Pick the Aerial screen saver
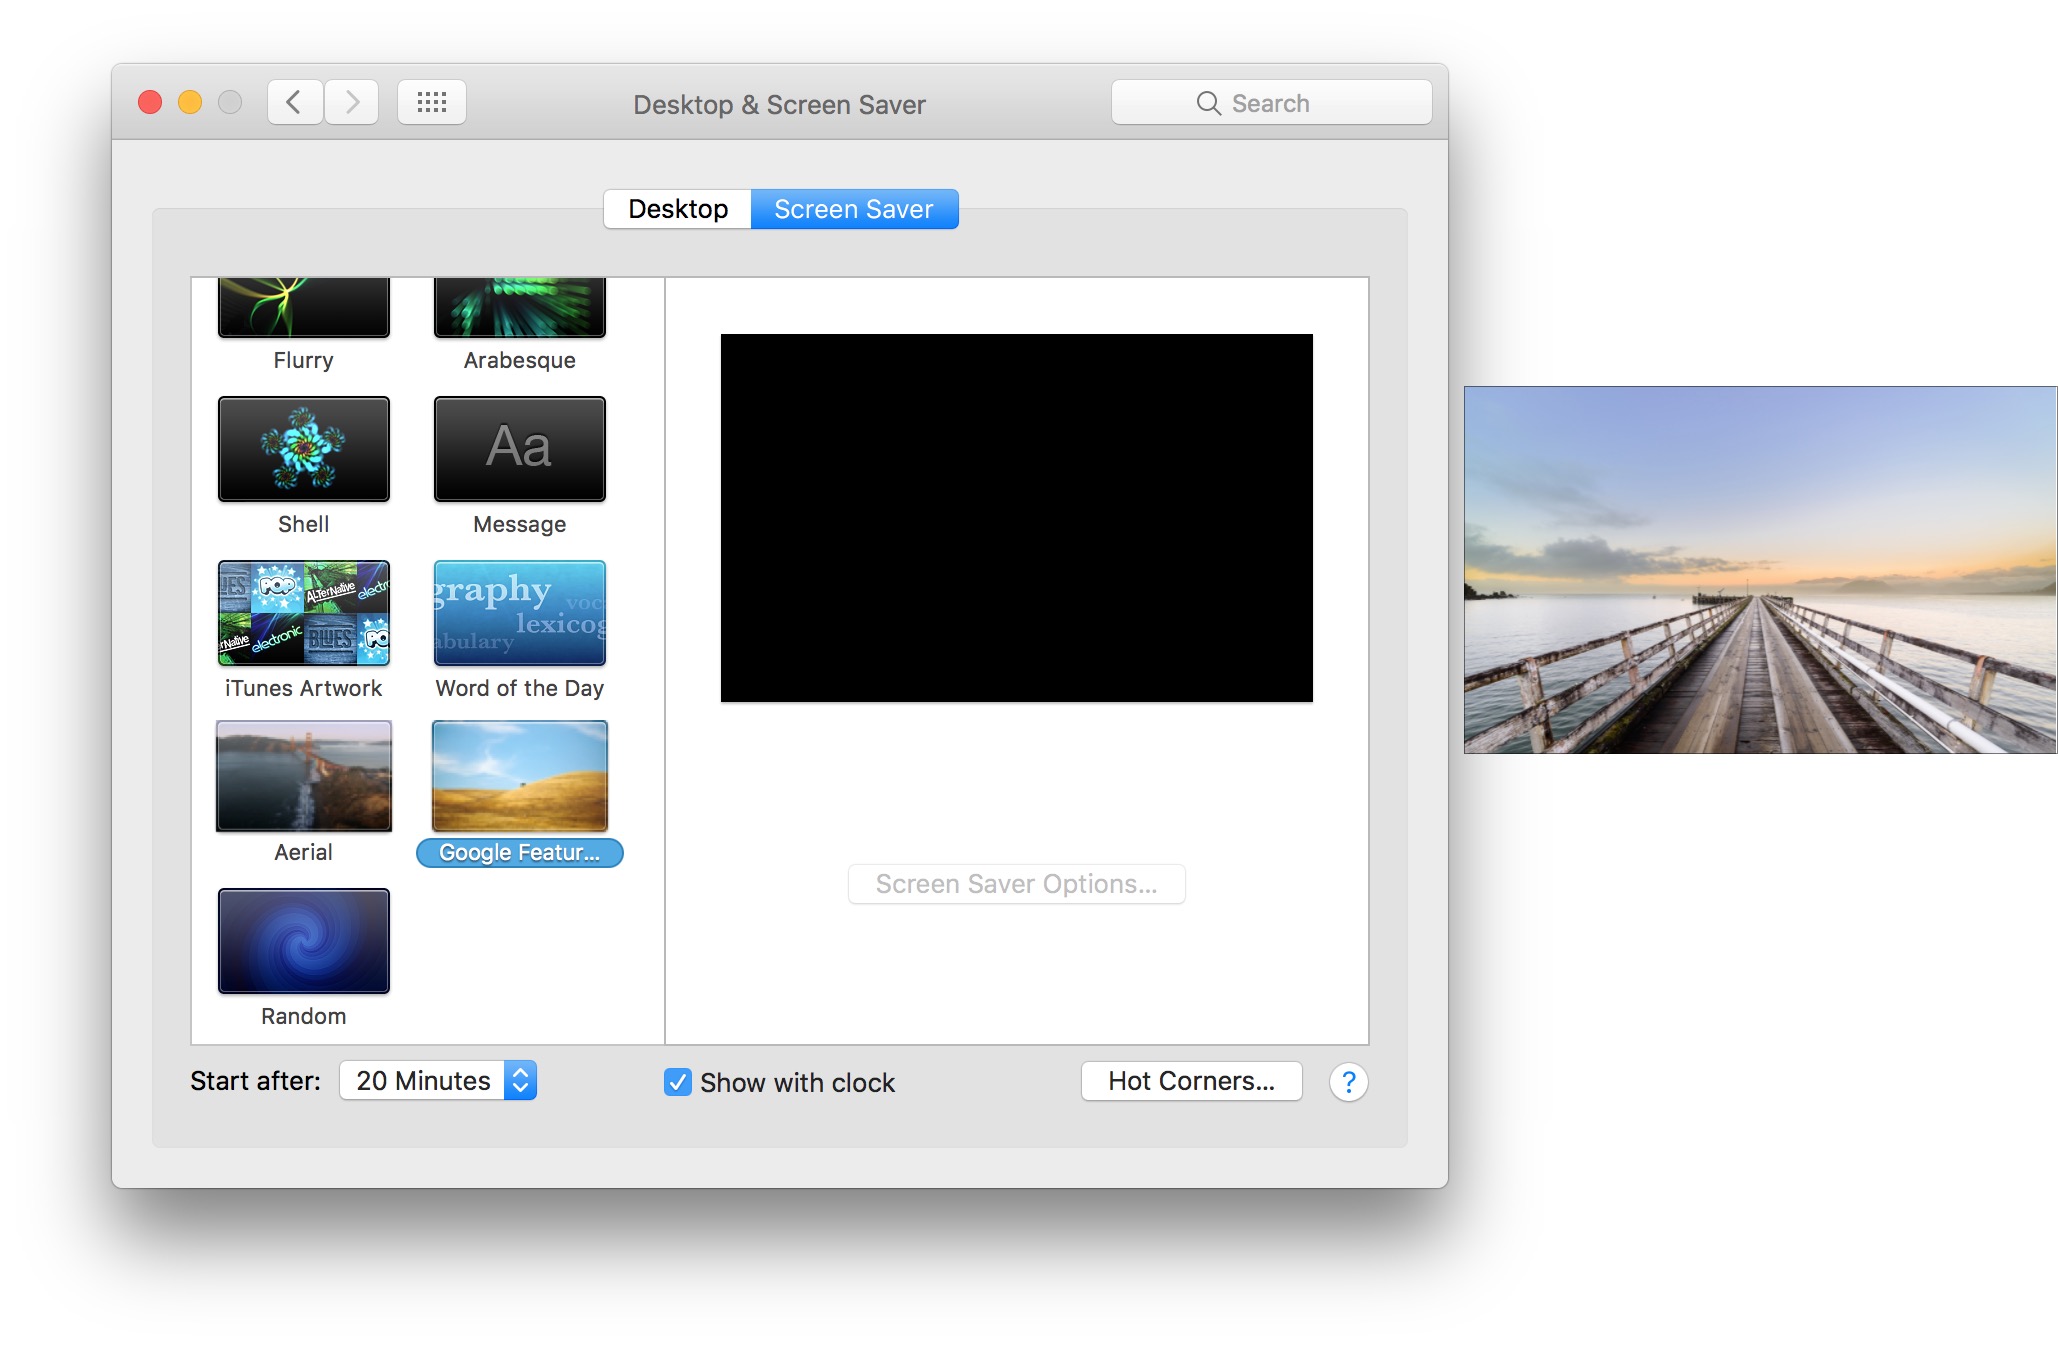The height and width of the screenshot is (1348, 2058). click(303, 776)
